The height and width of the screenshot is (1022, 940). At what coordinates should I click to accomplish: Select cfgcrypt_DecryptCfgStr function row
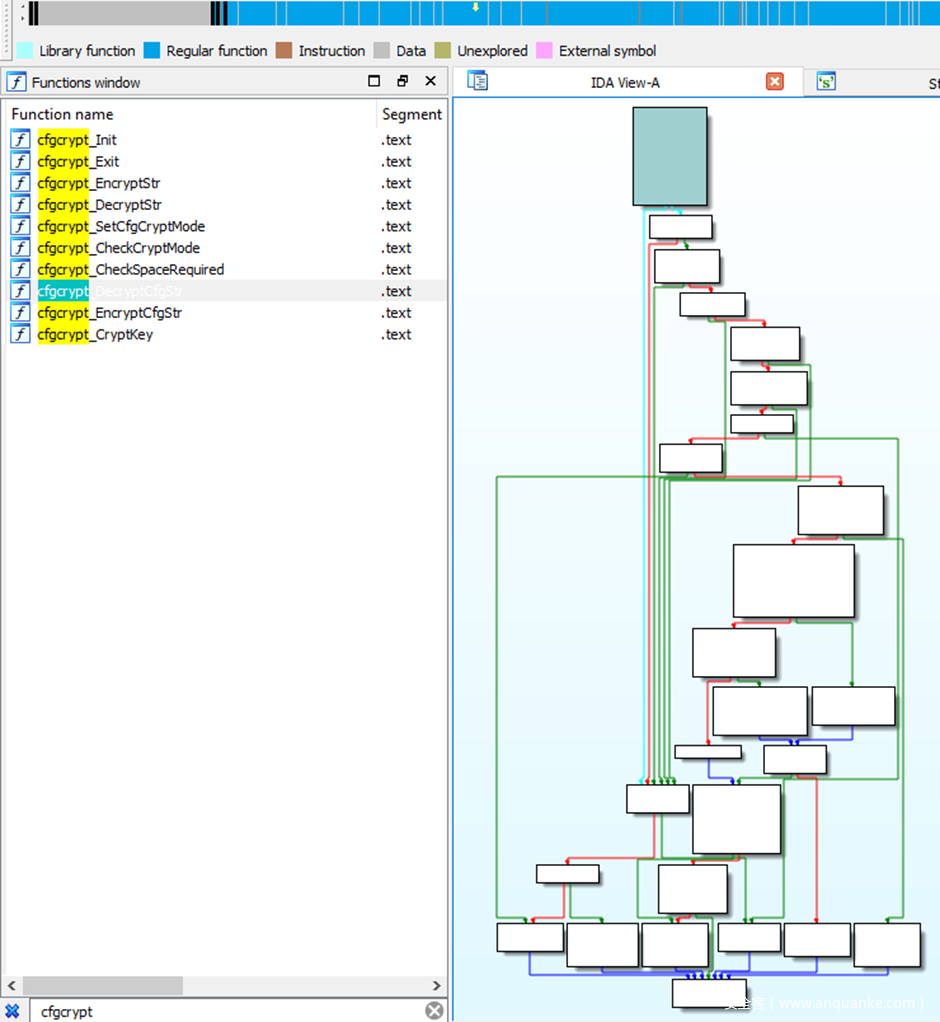(110, 291)
